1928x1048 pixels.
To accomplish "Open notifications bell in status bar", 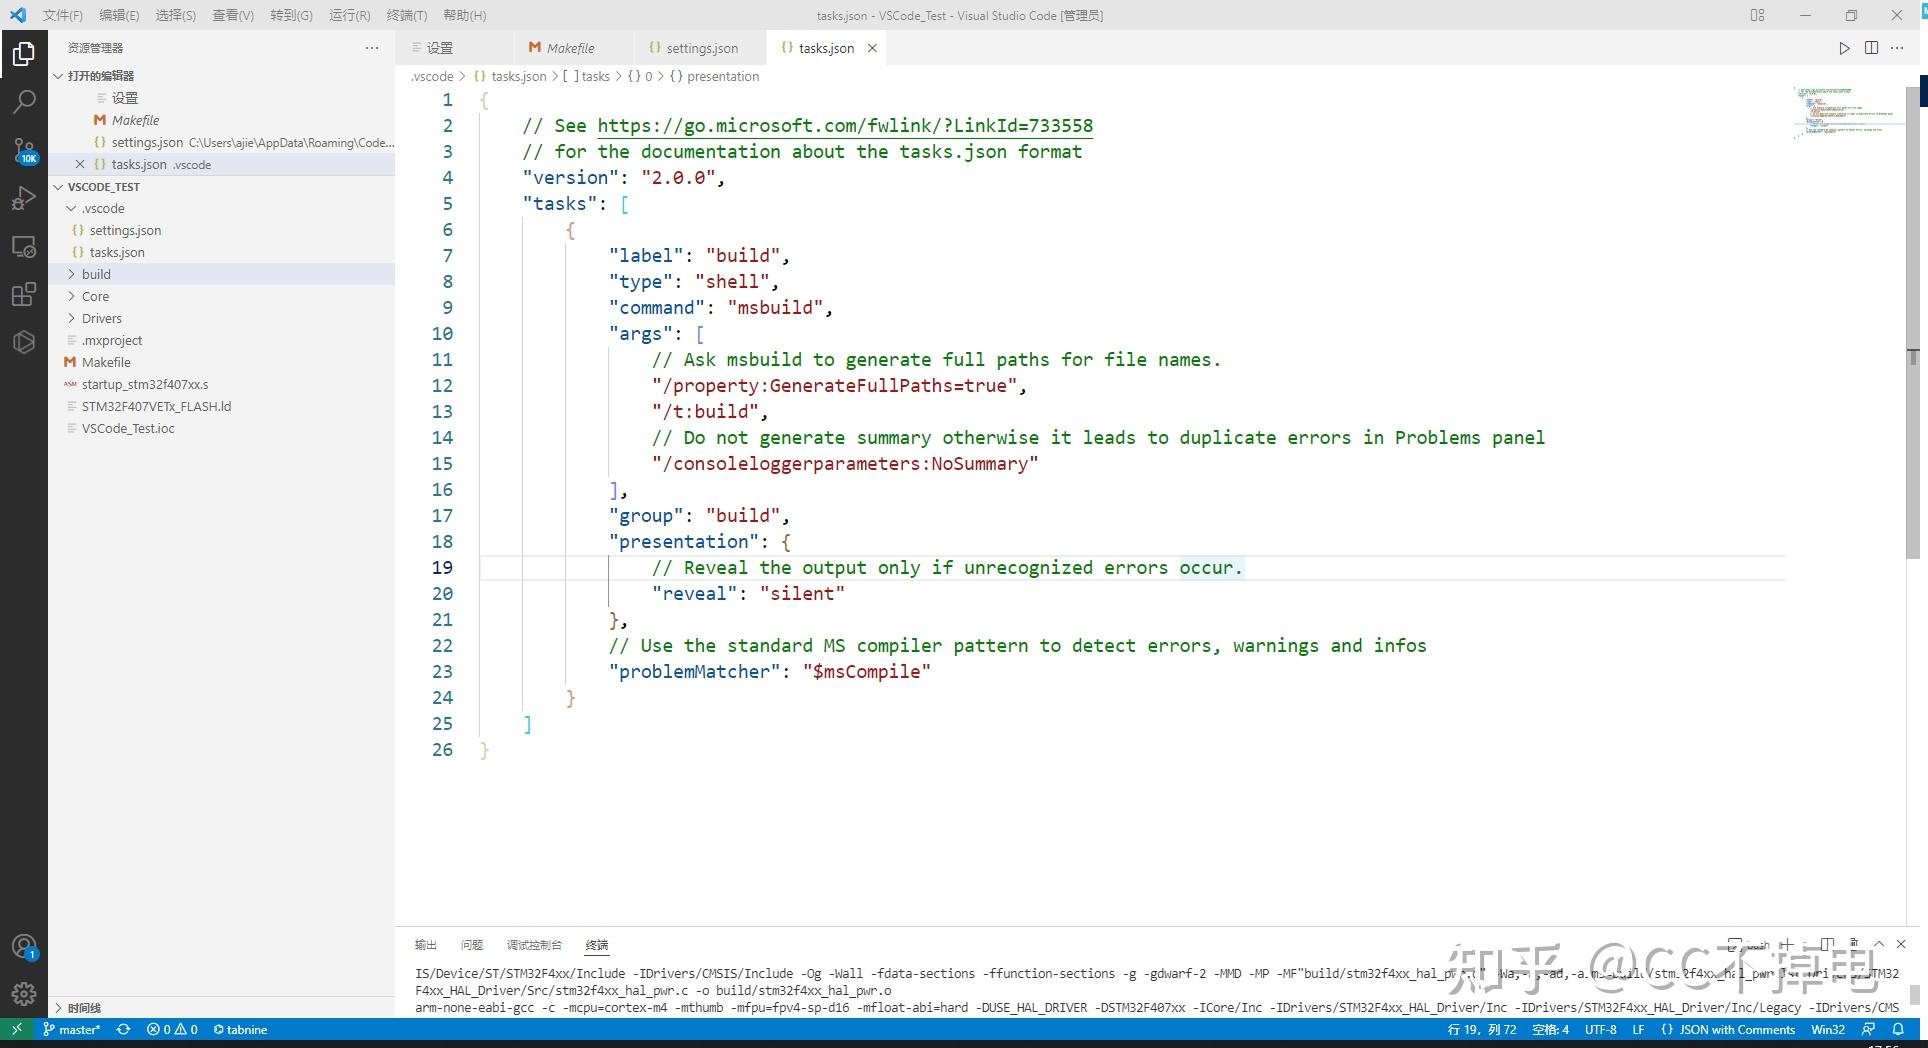I will 1897,1029.
